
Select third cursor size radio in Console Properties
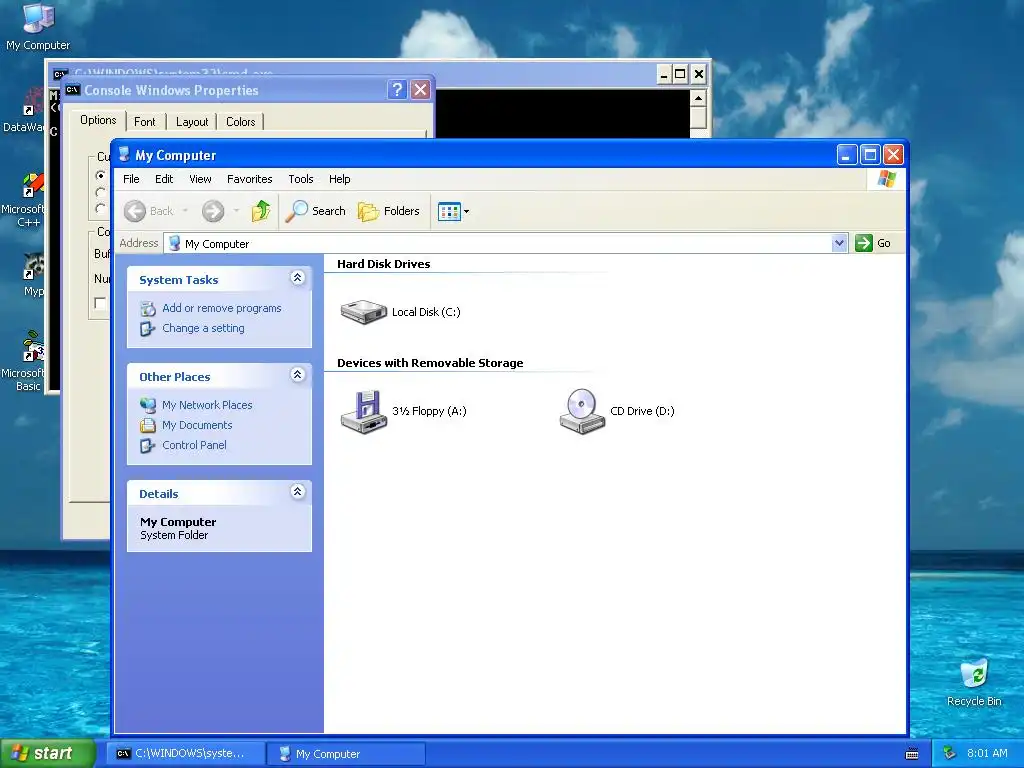click(101, 208)
